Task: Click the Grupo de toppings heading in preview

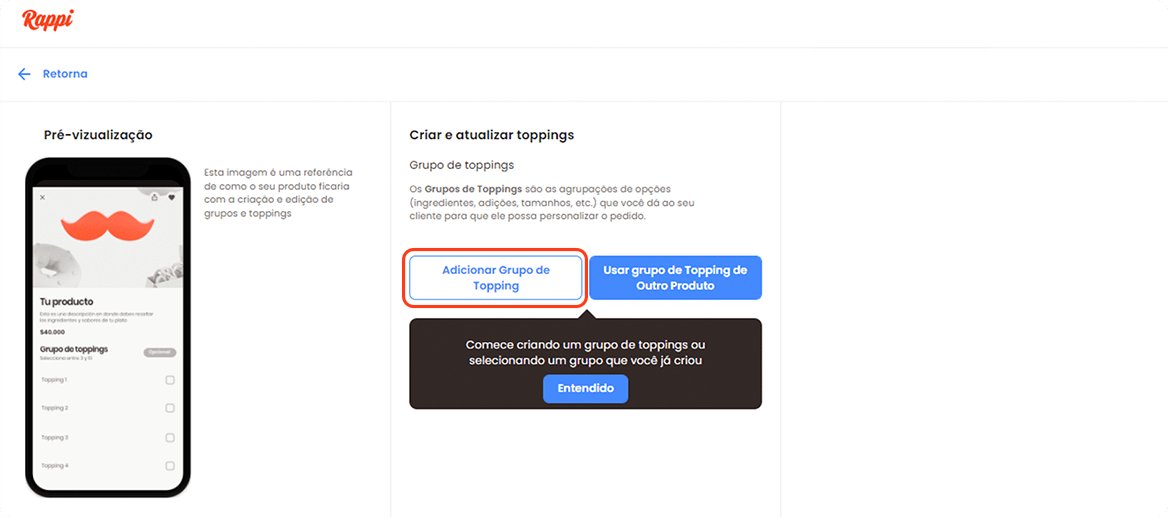Action: 73,349
